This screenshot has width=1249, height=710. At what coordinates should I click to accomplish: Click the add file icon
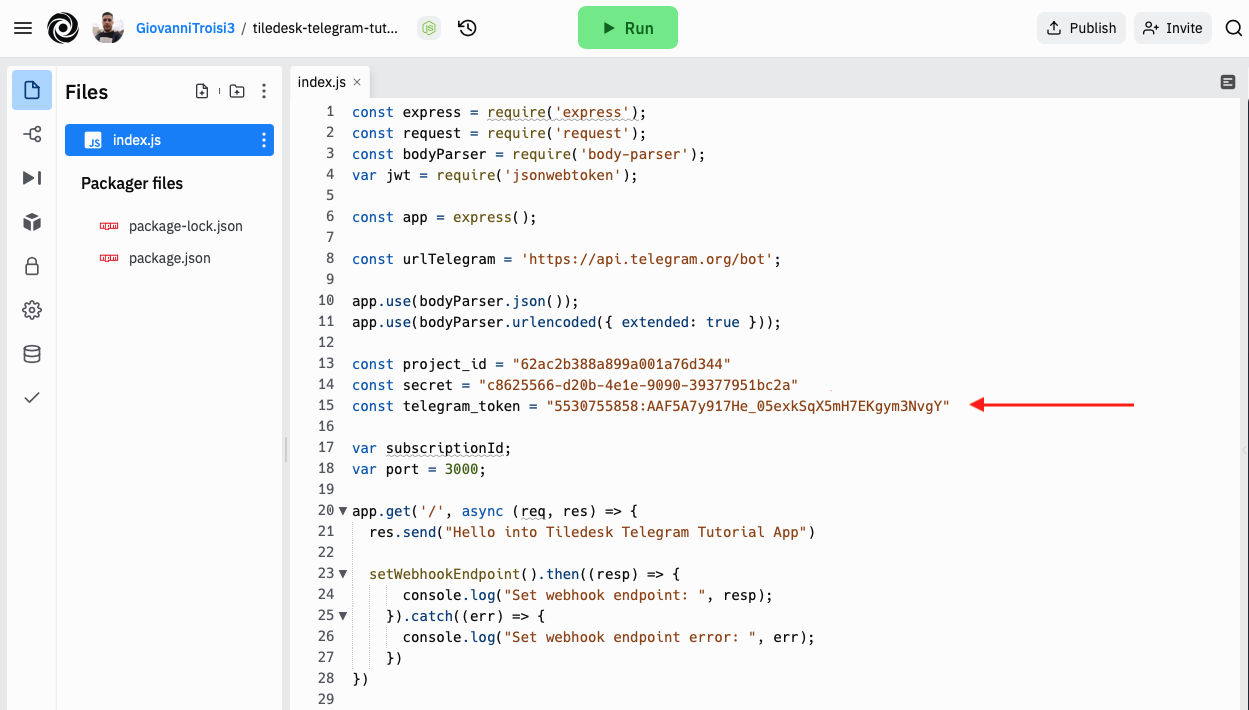[202, 92]
